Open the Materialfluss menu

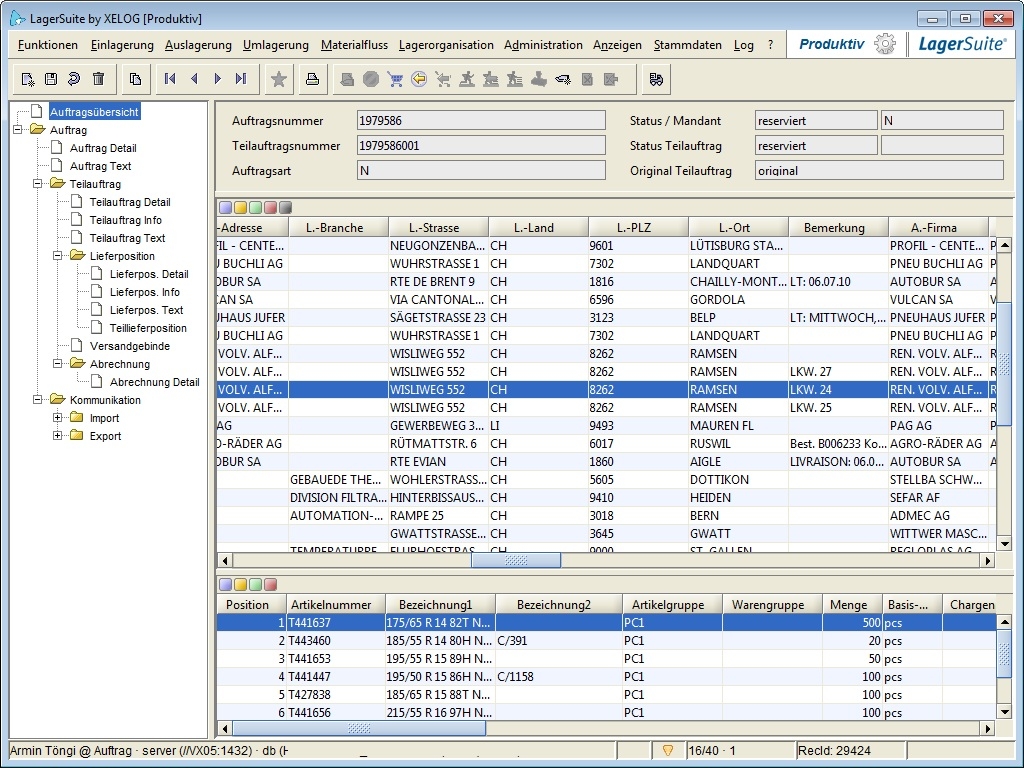click(x=354, y=45)
